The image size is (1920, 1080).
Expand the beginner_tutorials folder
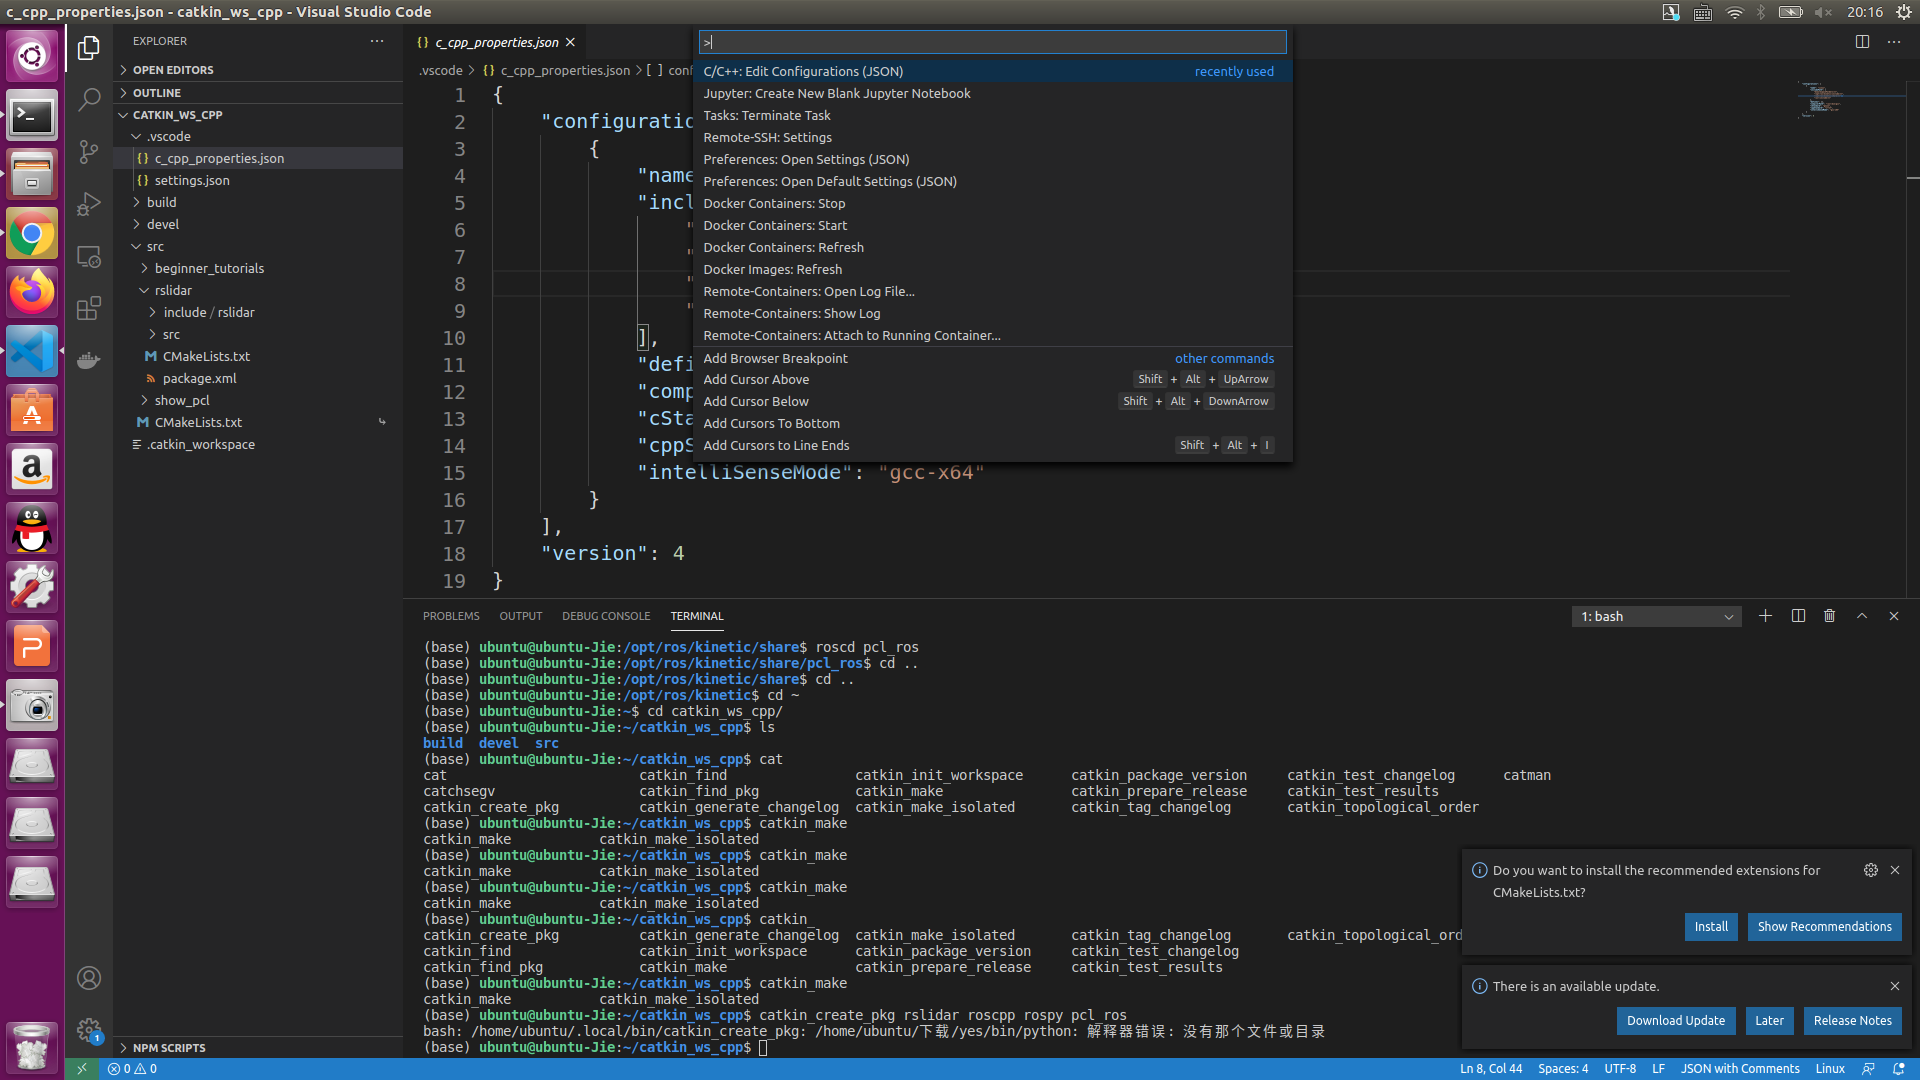pos(209,268)
